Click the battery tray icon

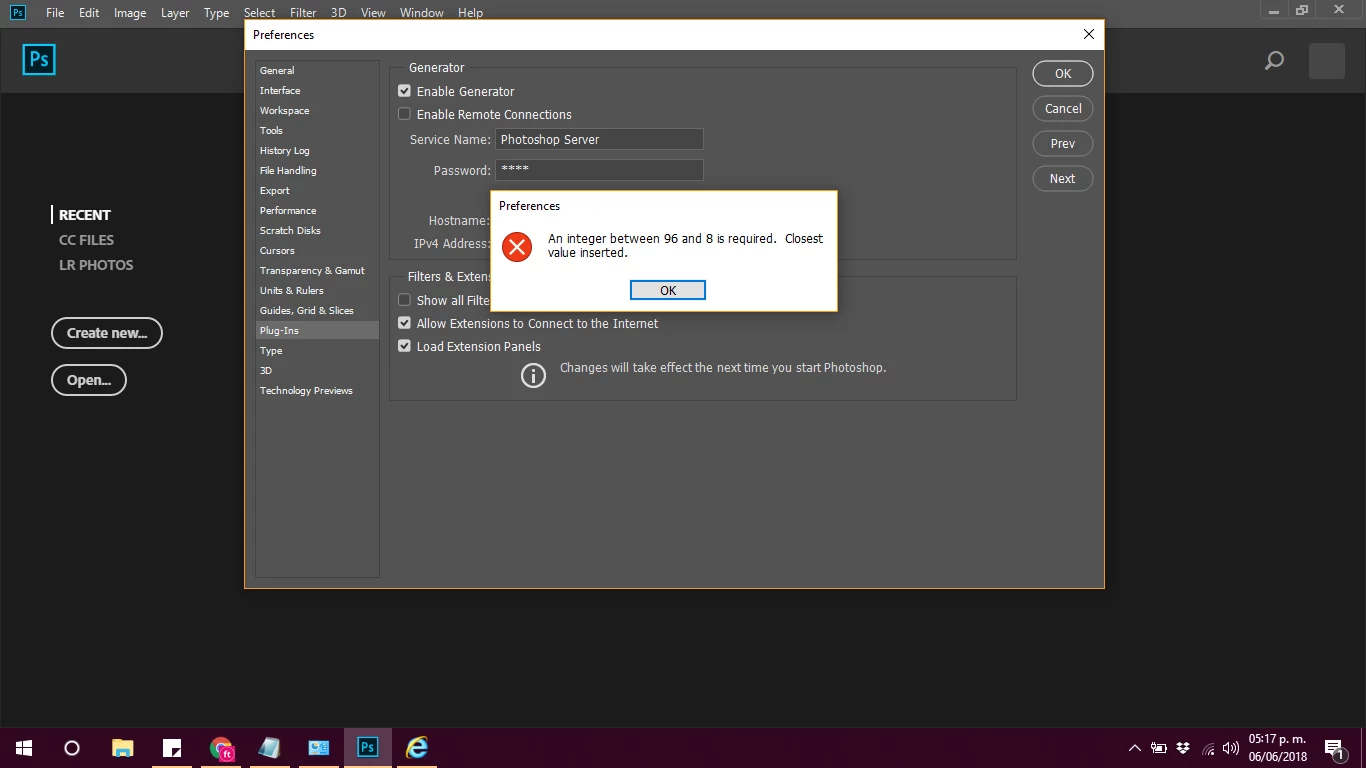tap(1159, 748)
